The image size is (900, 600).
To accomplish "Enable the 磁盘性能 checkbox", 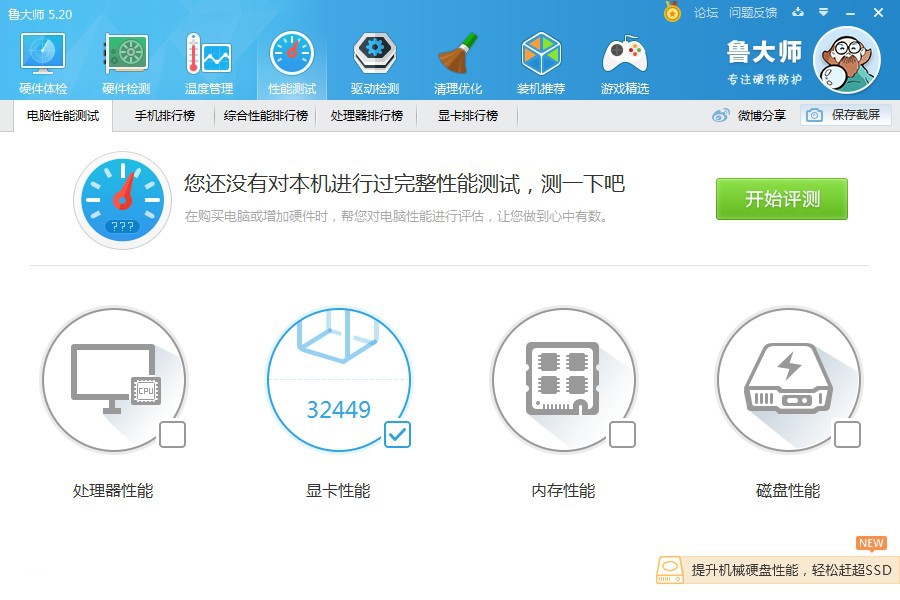I will 847,435.
